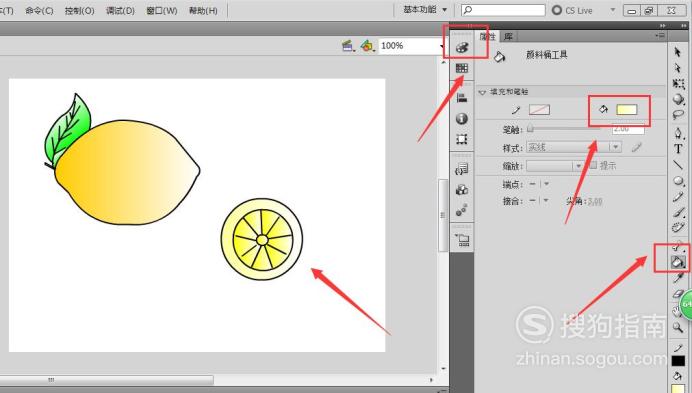This screenshot has height=393, width=692.
Task: Switch to the 属性 properties tab
Action: 488,37
